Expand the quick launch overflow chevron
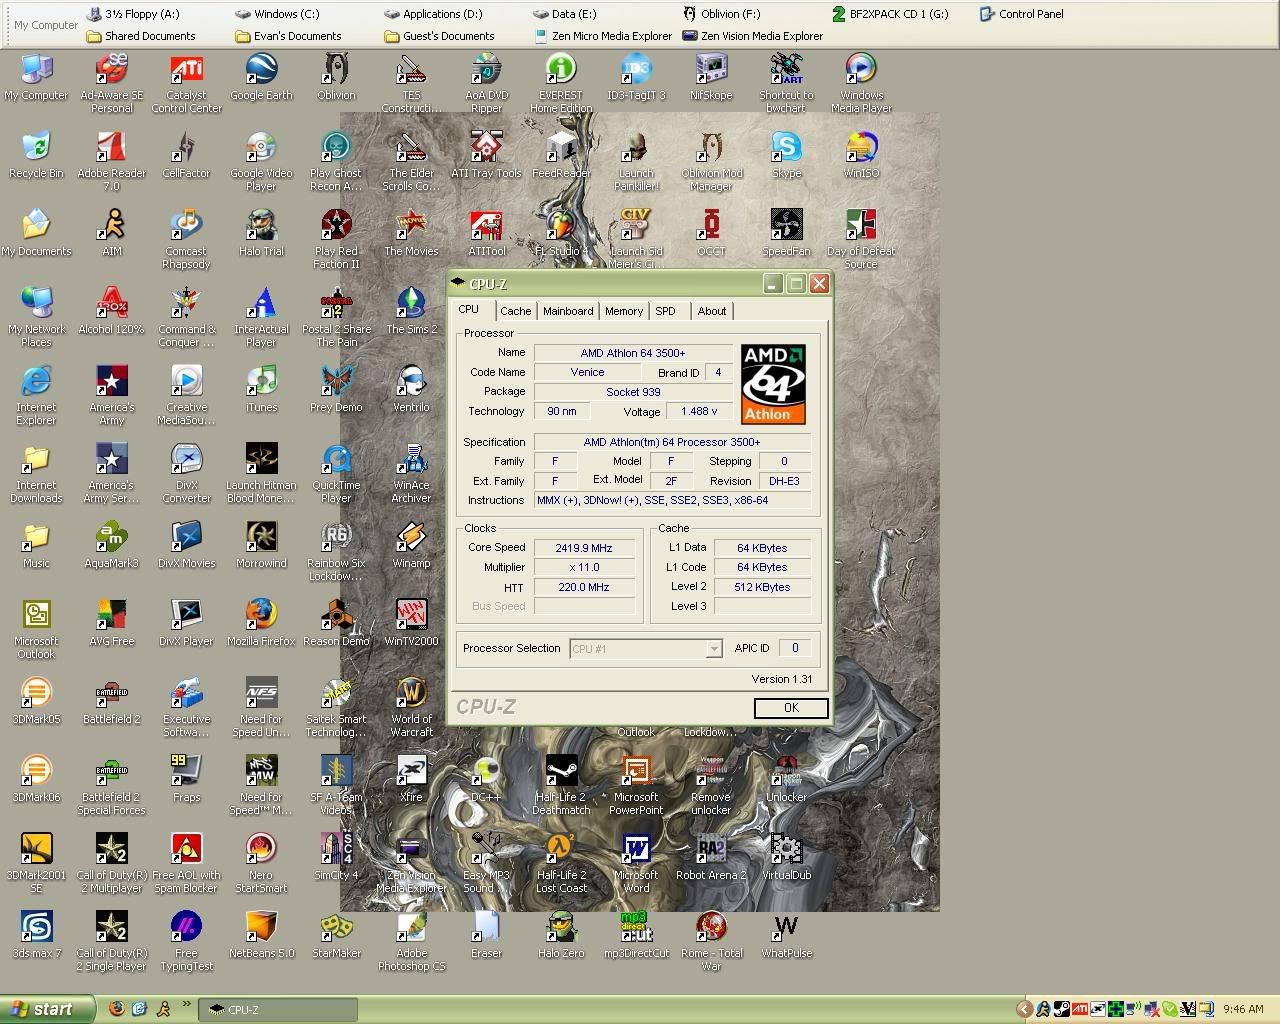 point(187,1006)
